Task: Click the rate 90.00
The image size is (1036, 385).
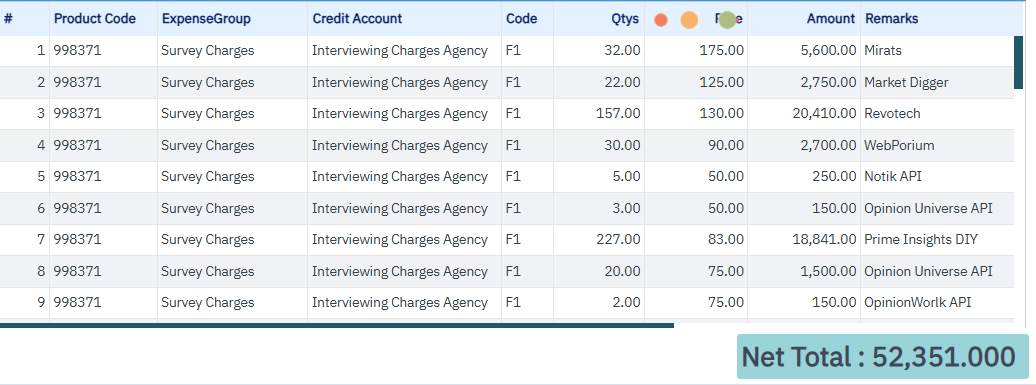Action: 725,145
